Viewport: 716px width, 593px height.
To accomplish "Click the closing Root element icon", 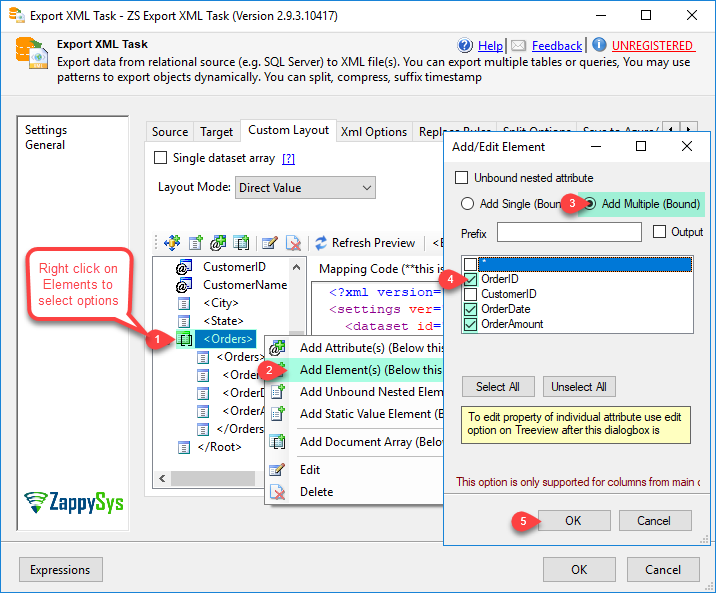I will (x=184, y=447).
